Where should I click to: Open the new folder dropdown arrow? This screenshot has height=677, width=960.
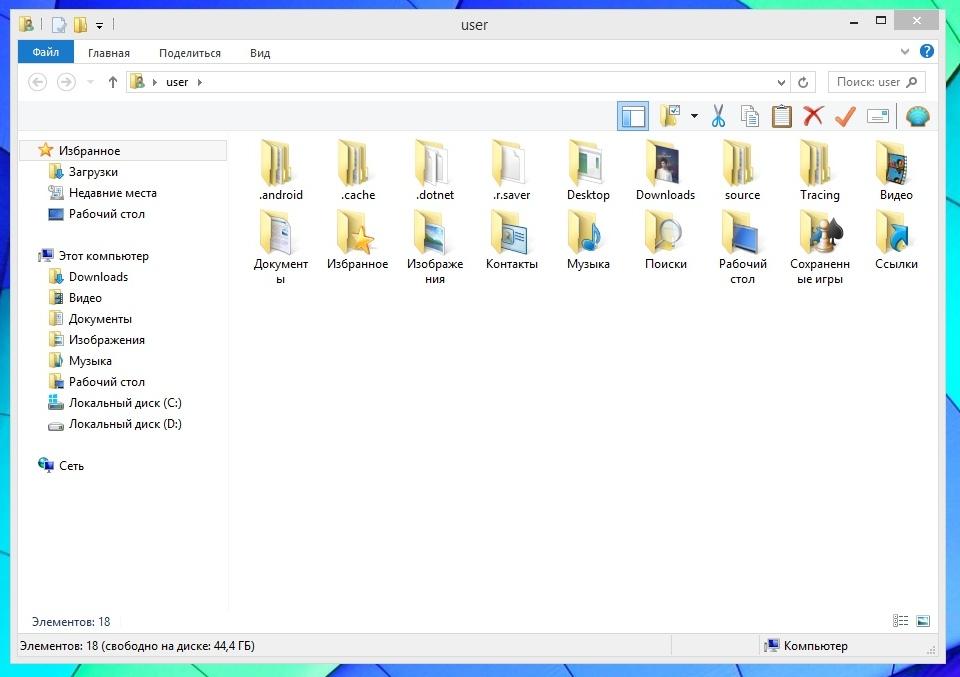click(692, 115)
